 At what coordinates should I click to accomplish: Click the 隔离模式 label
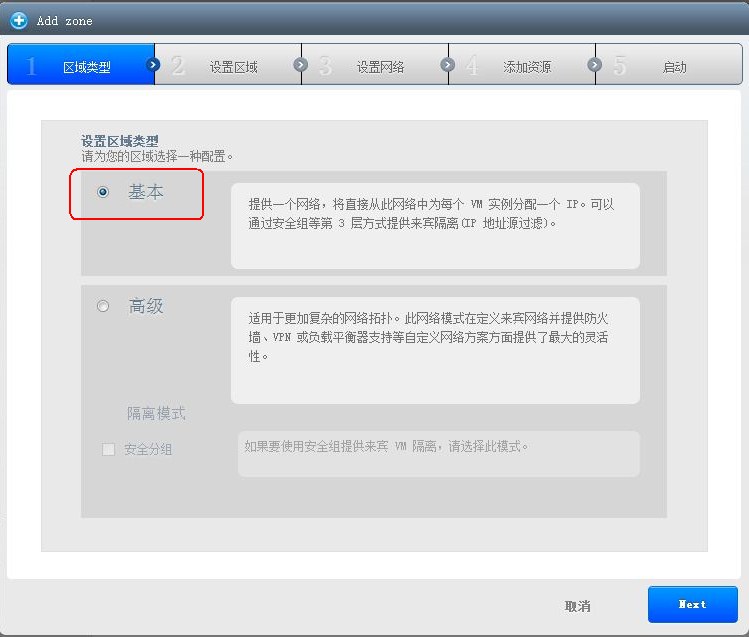point(156,413)
